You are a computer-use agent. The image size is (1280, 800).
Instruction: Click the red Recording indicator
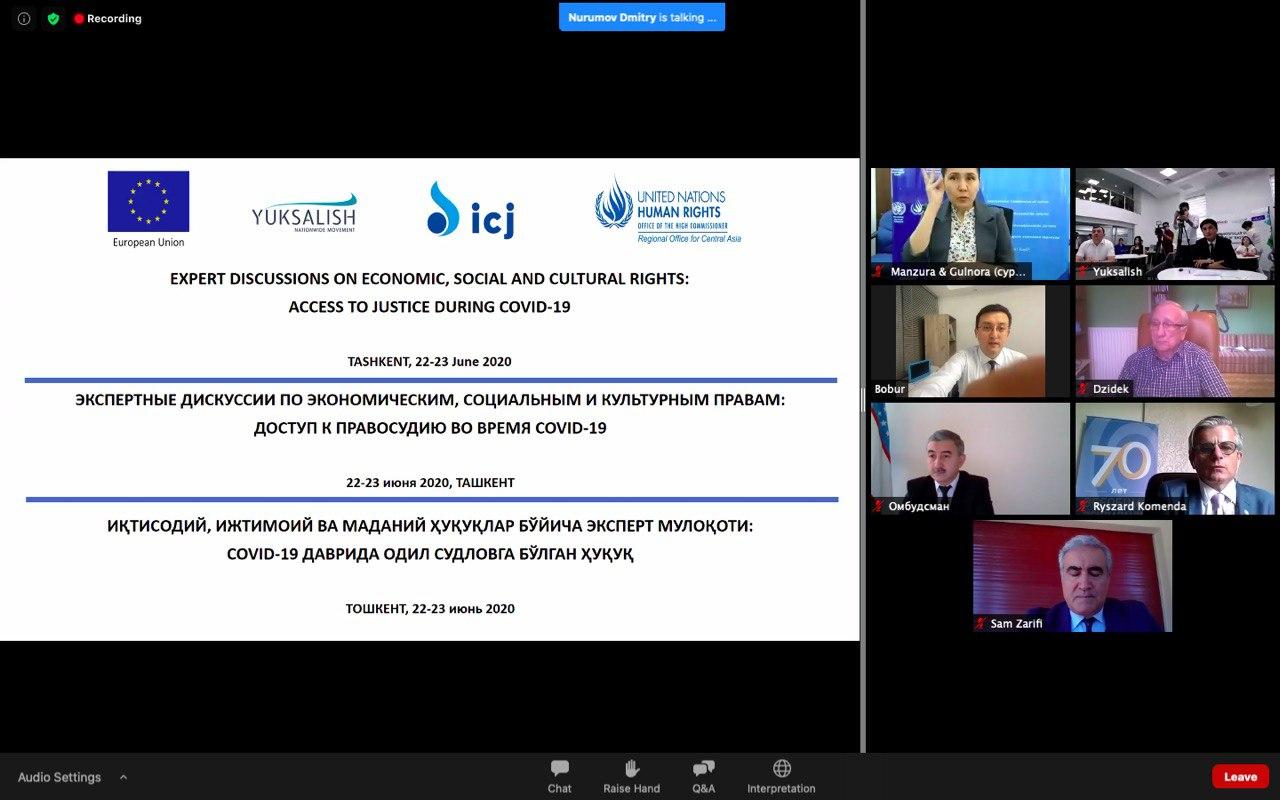pos(107,19)
